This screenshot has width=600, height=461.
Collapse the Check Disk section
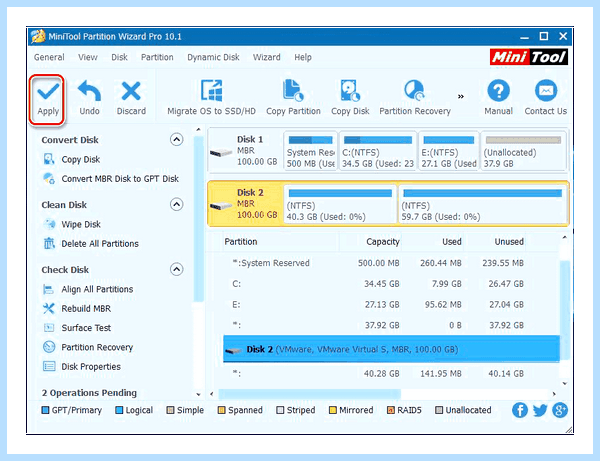176,269
